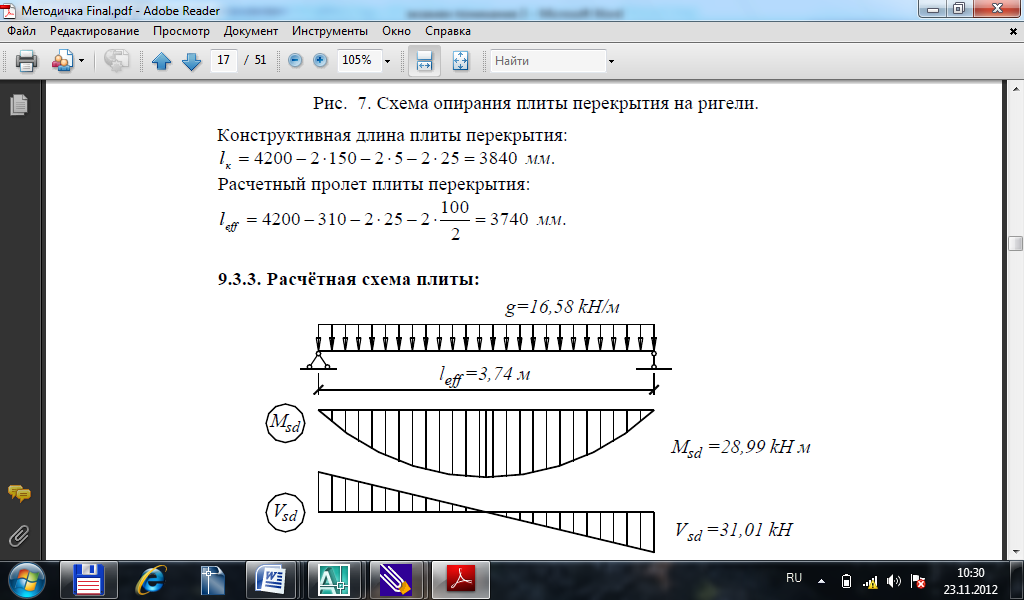Zoom out with the minus button

pos(295,60)
